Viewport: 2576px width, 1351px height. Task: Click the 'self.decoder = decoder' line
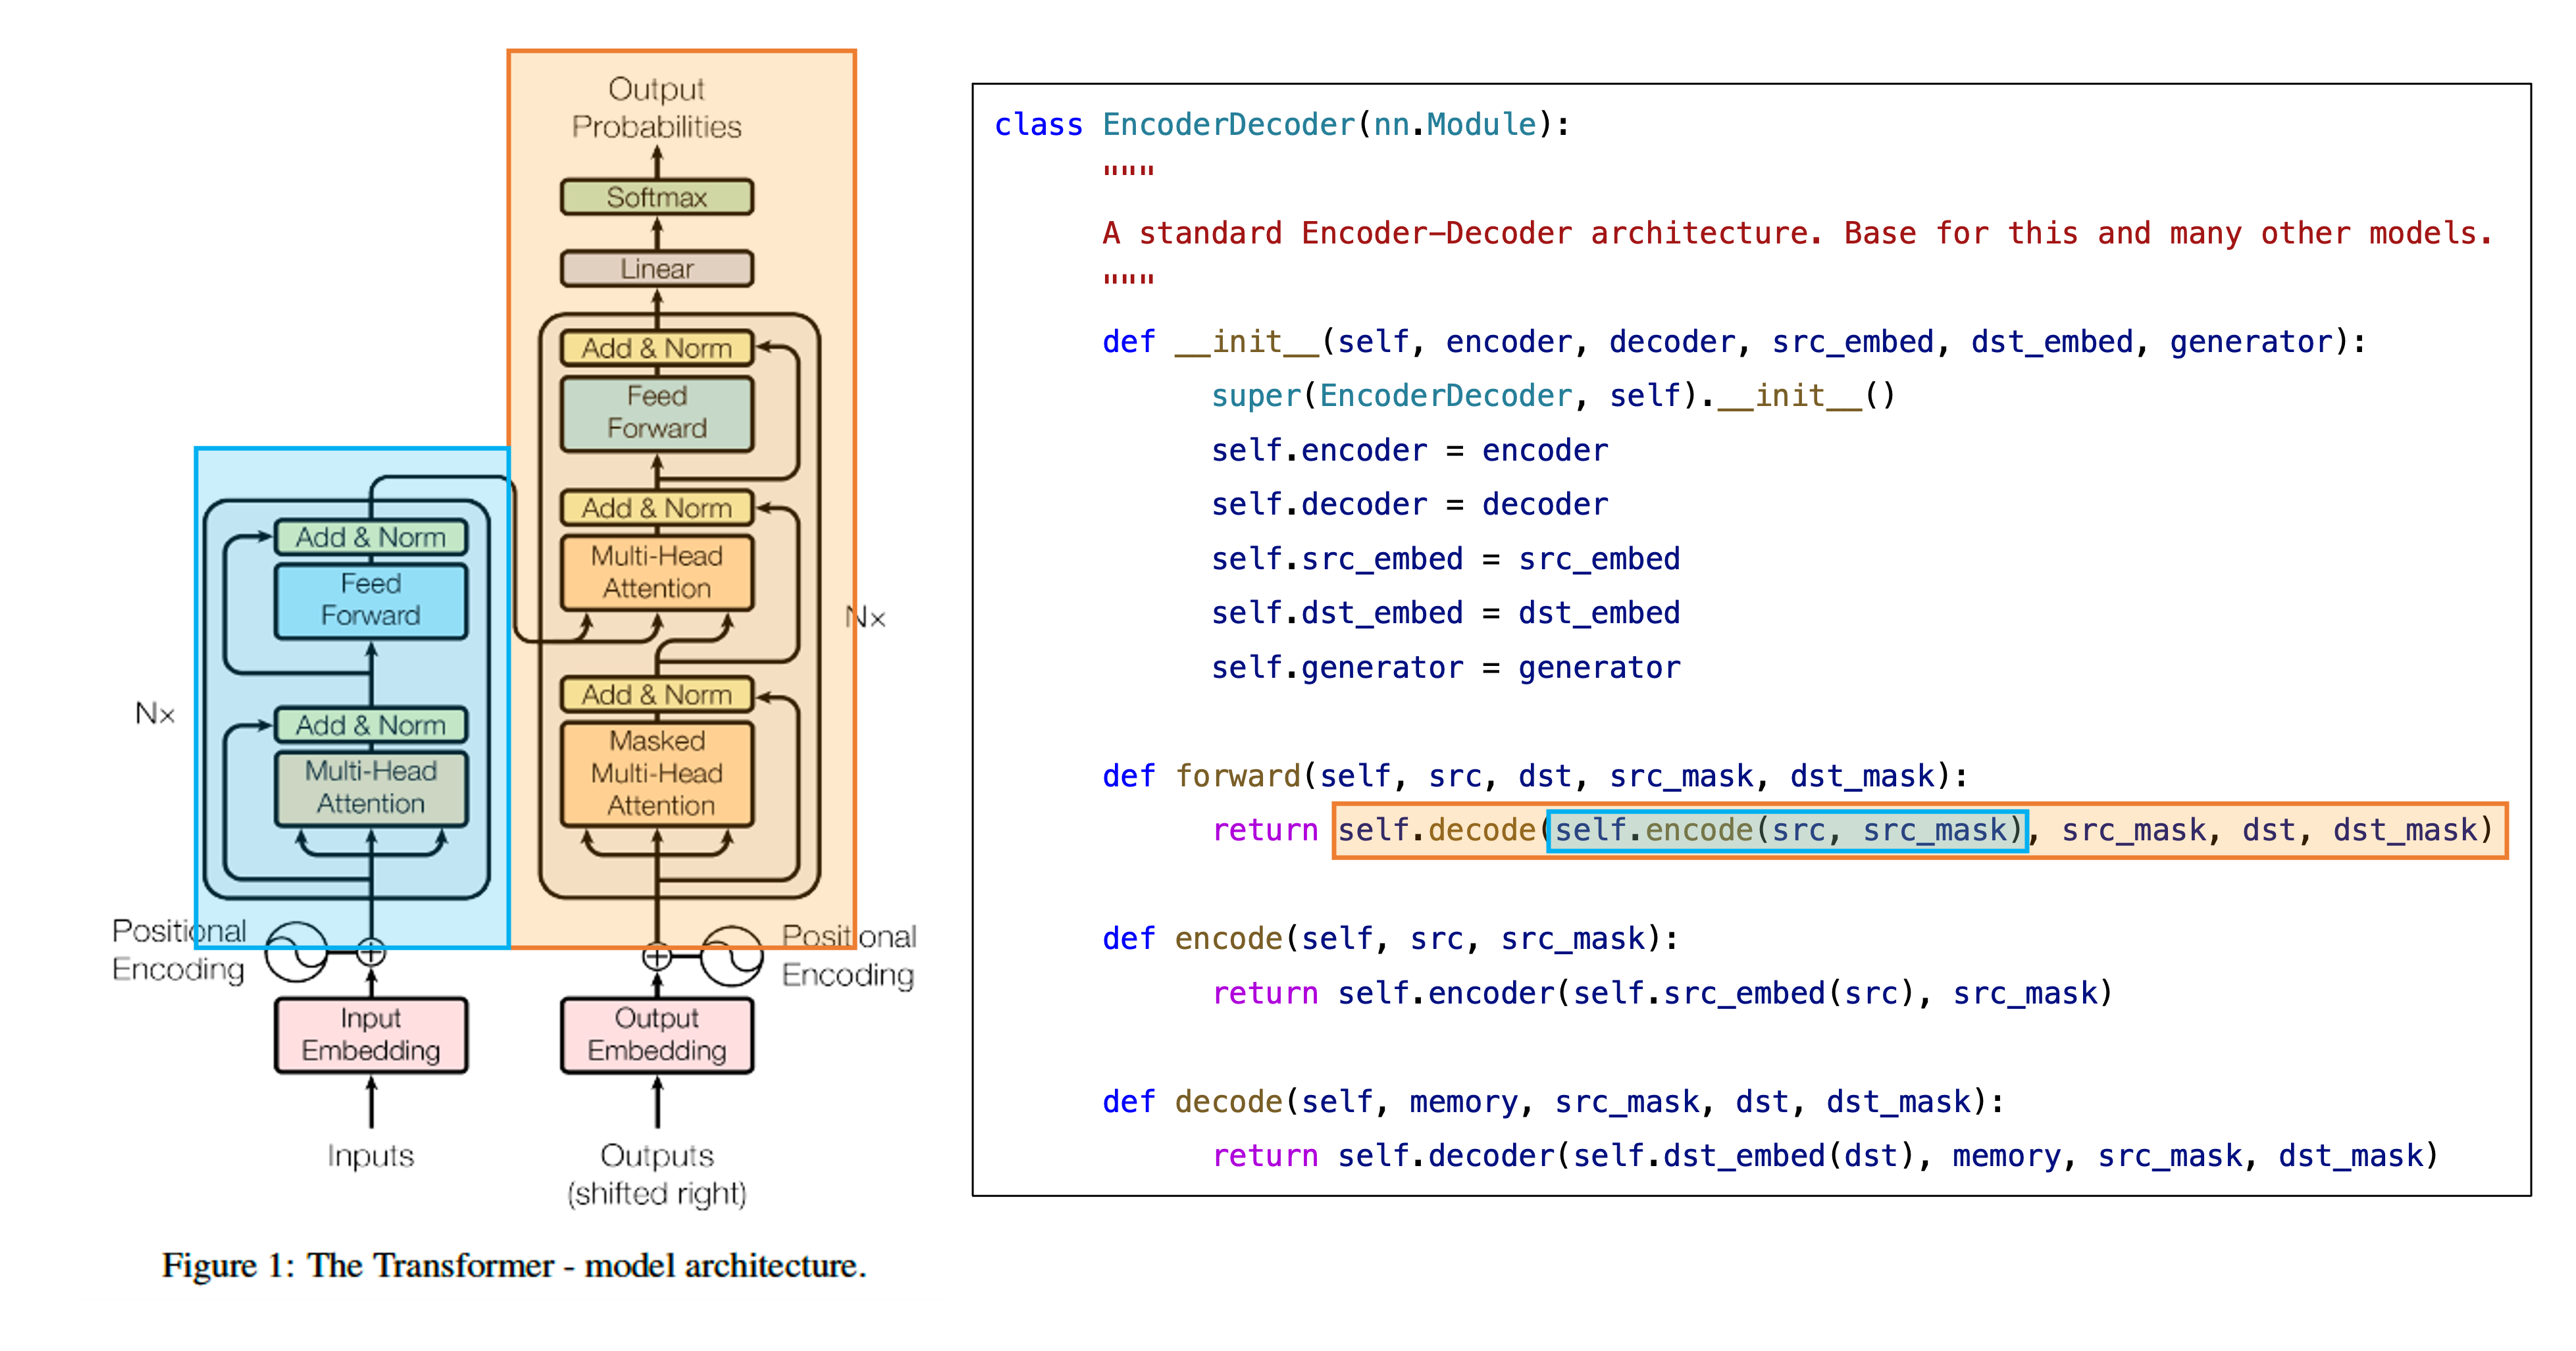1410,504
